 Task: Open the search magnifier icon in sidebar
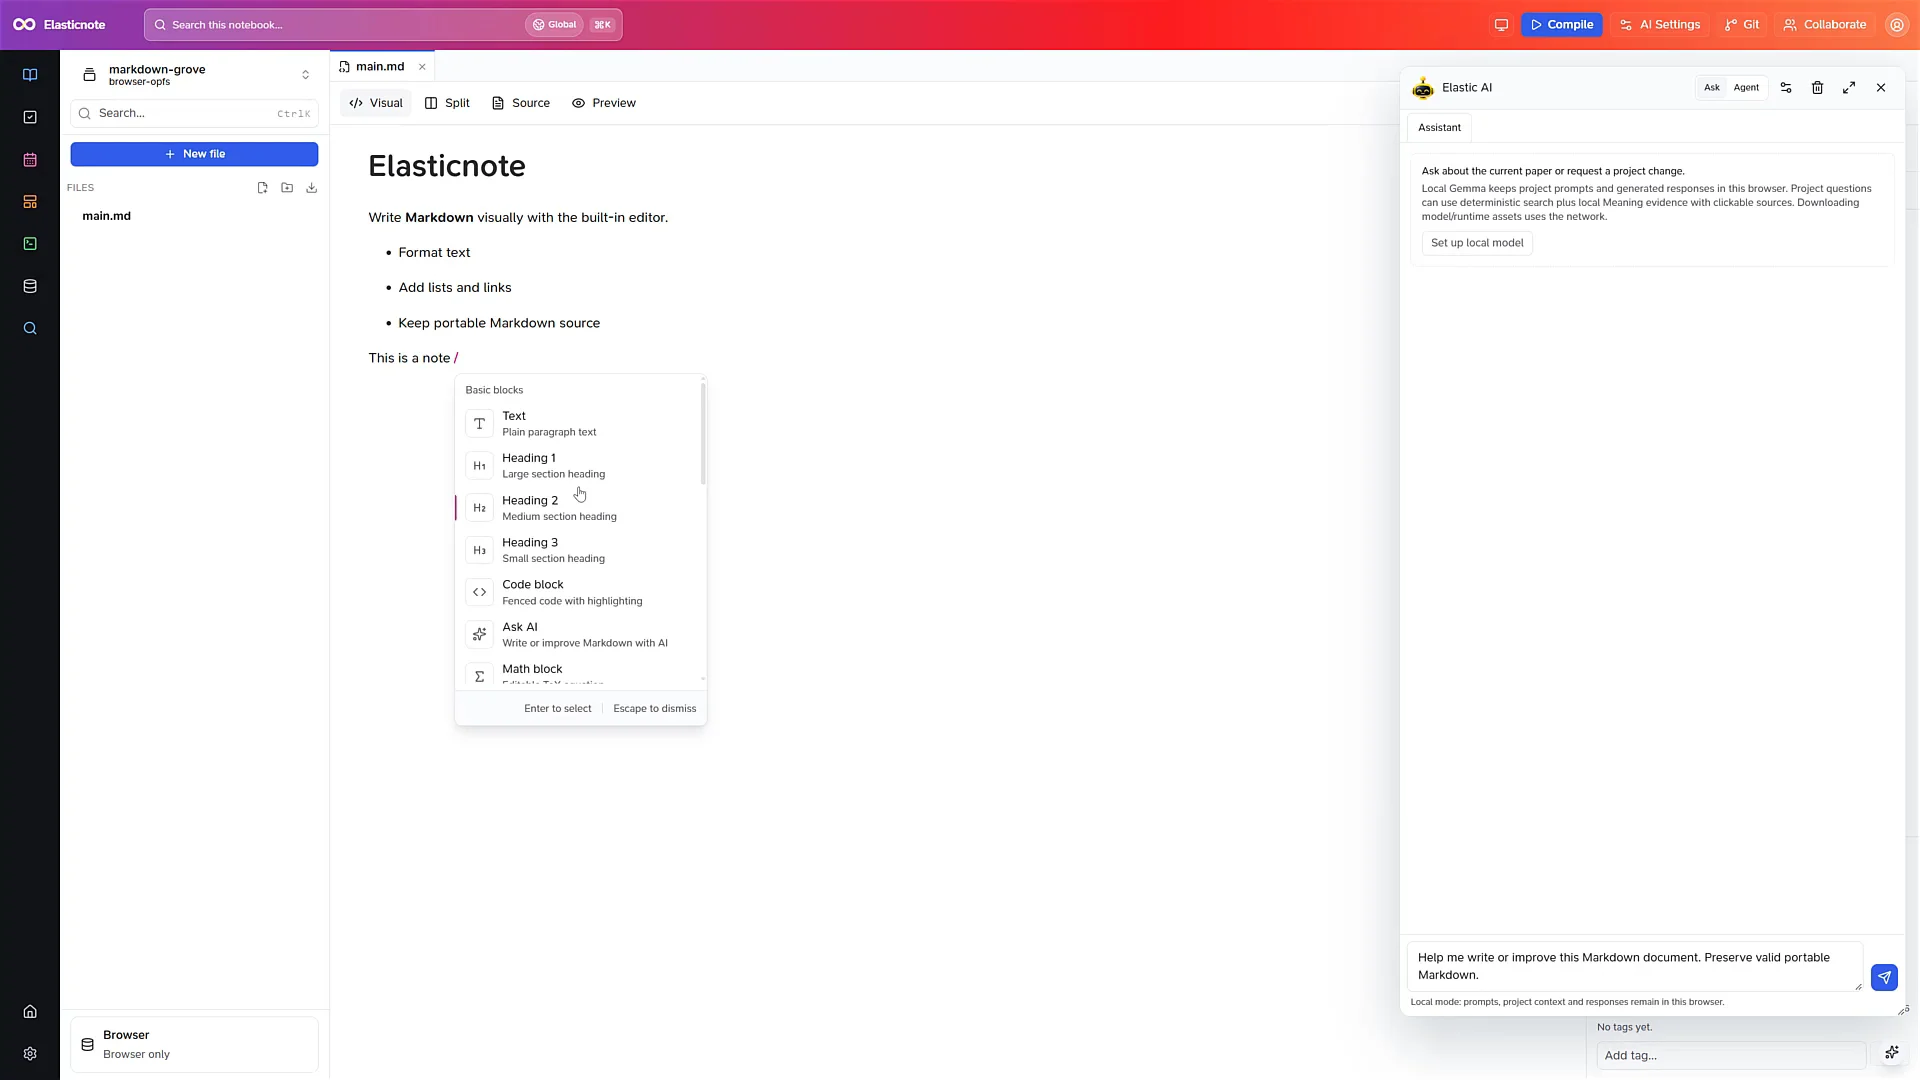30,328
